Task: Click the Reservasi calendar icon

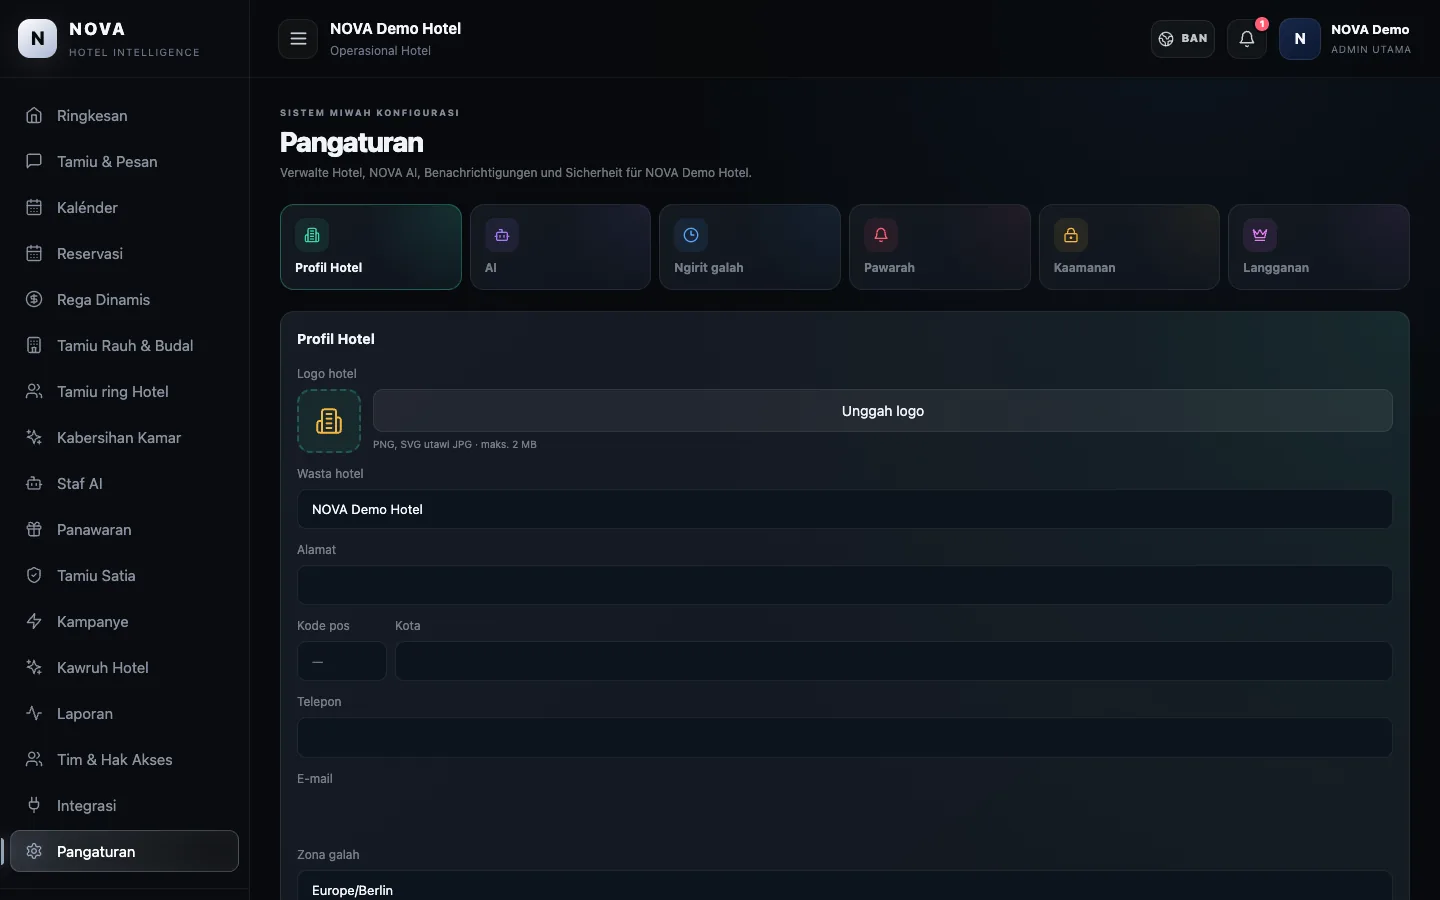Action: point(34,254)
